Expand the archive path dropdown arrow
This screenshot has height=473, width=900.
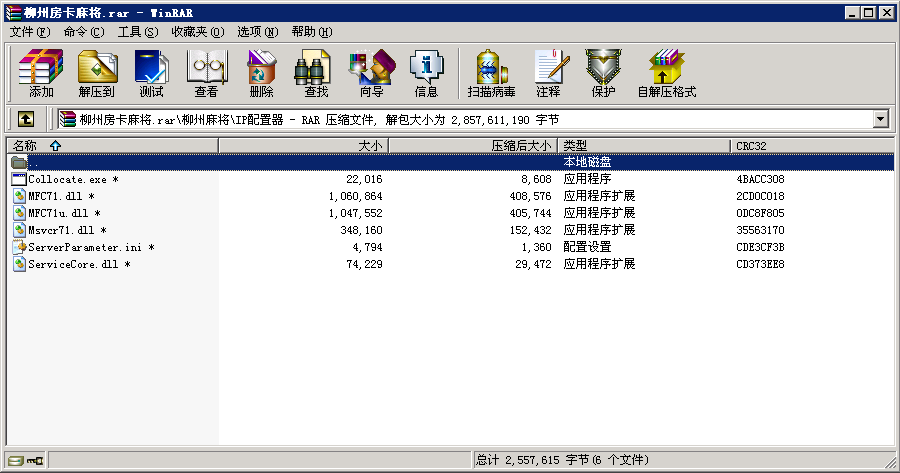click(880, 119)
